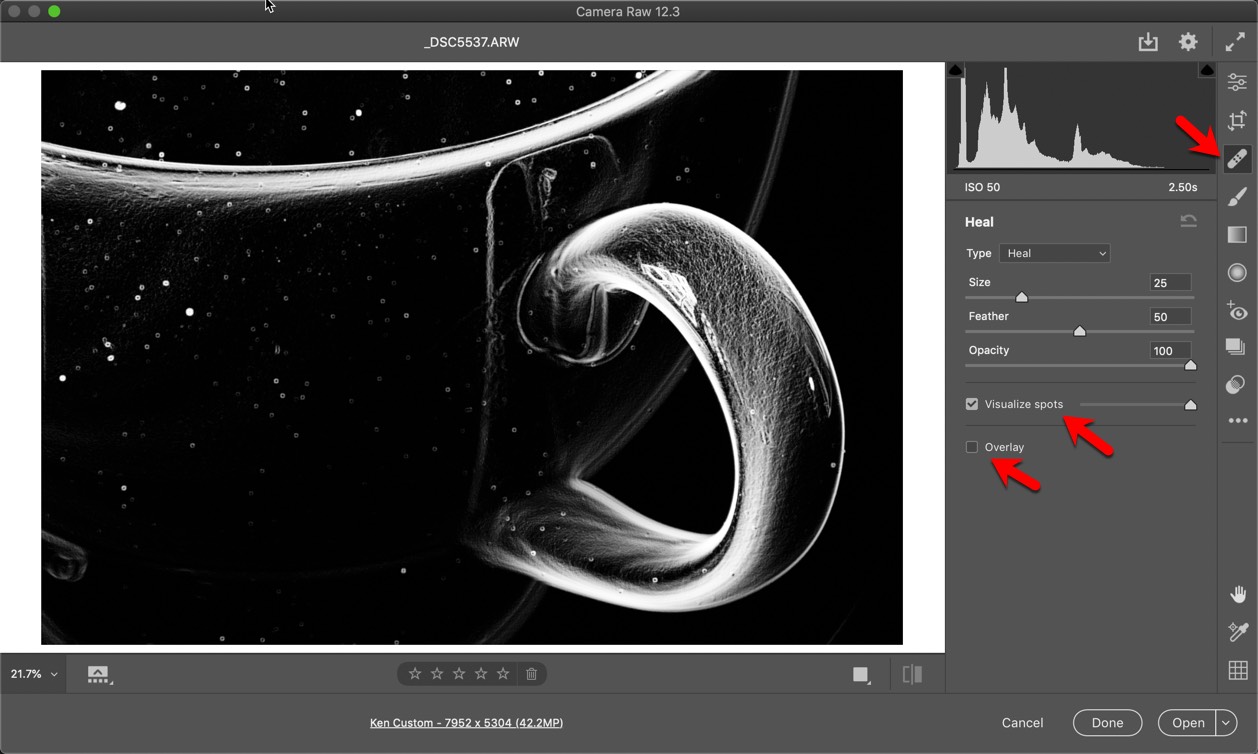Screen dimensions: 1258x754
Task: Uncheck the Visualize spots checkbox
Action: 972,404
